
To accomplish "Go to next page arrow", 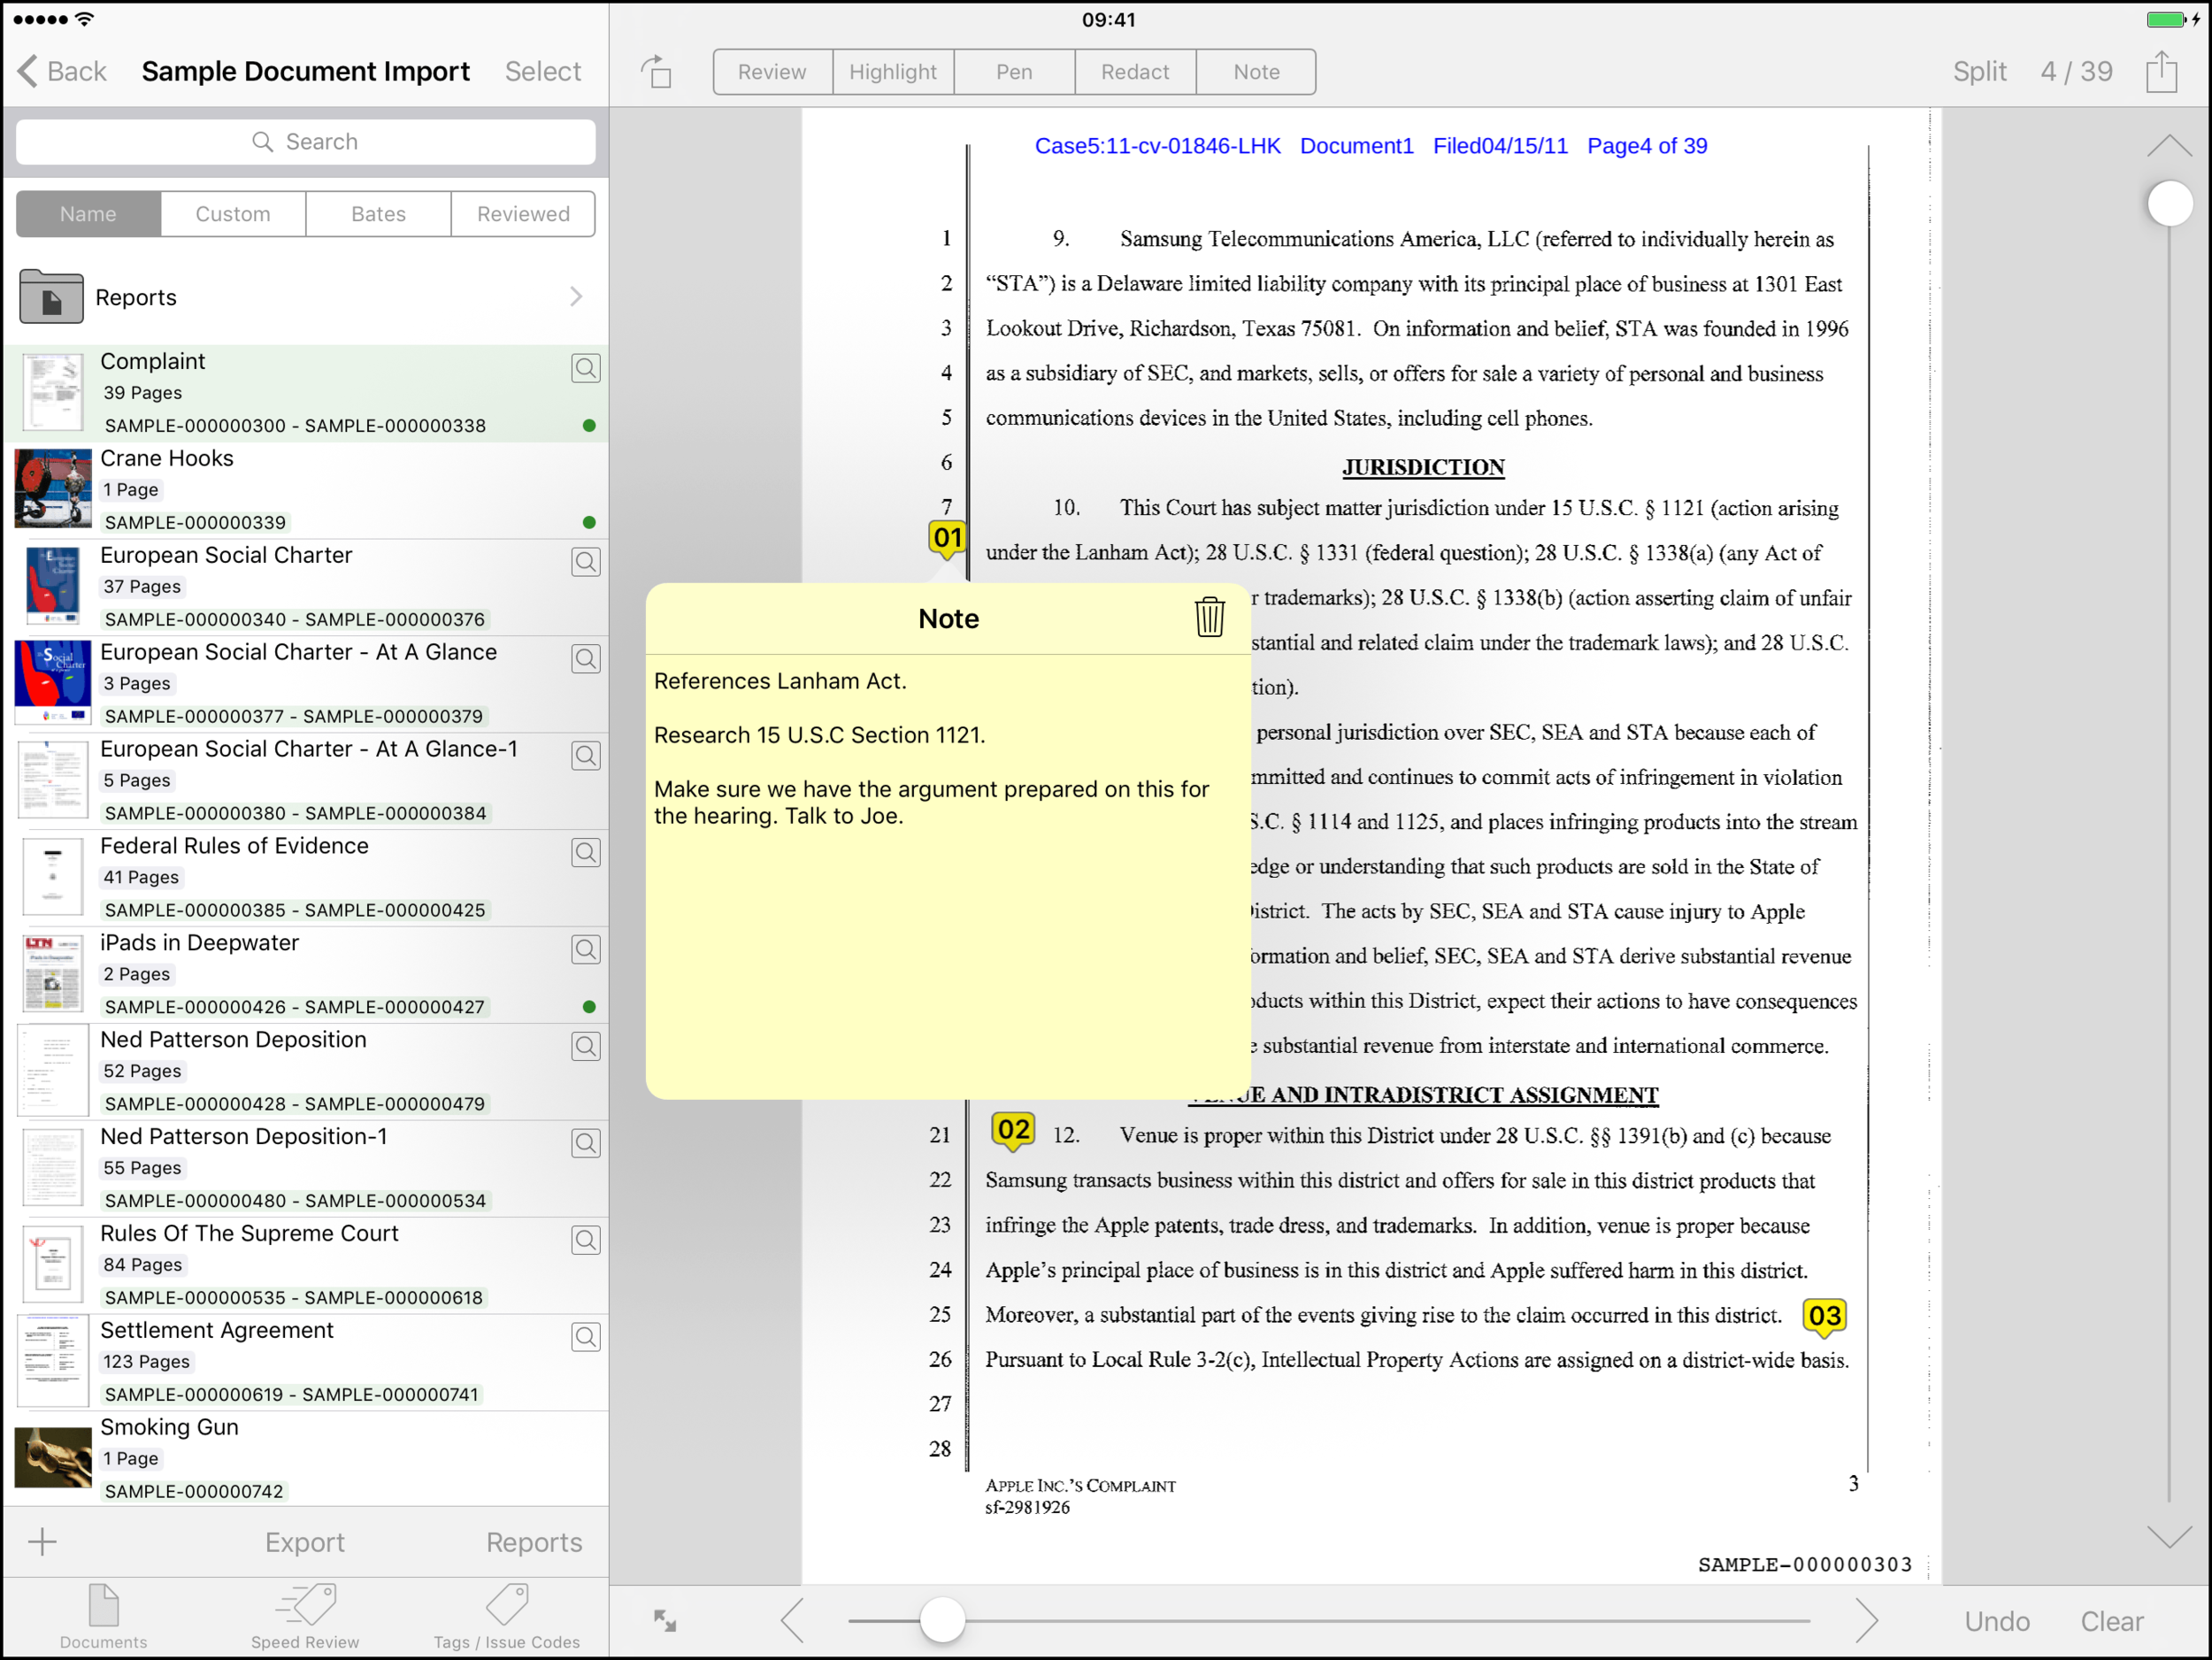I will pos(1866,1620).
